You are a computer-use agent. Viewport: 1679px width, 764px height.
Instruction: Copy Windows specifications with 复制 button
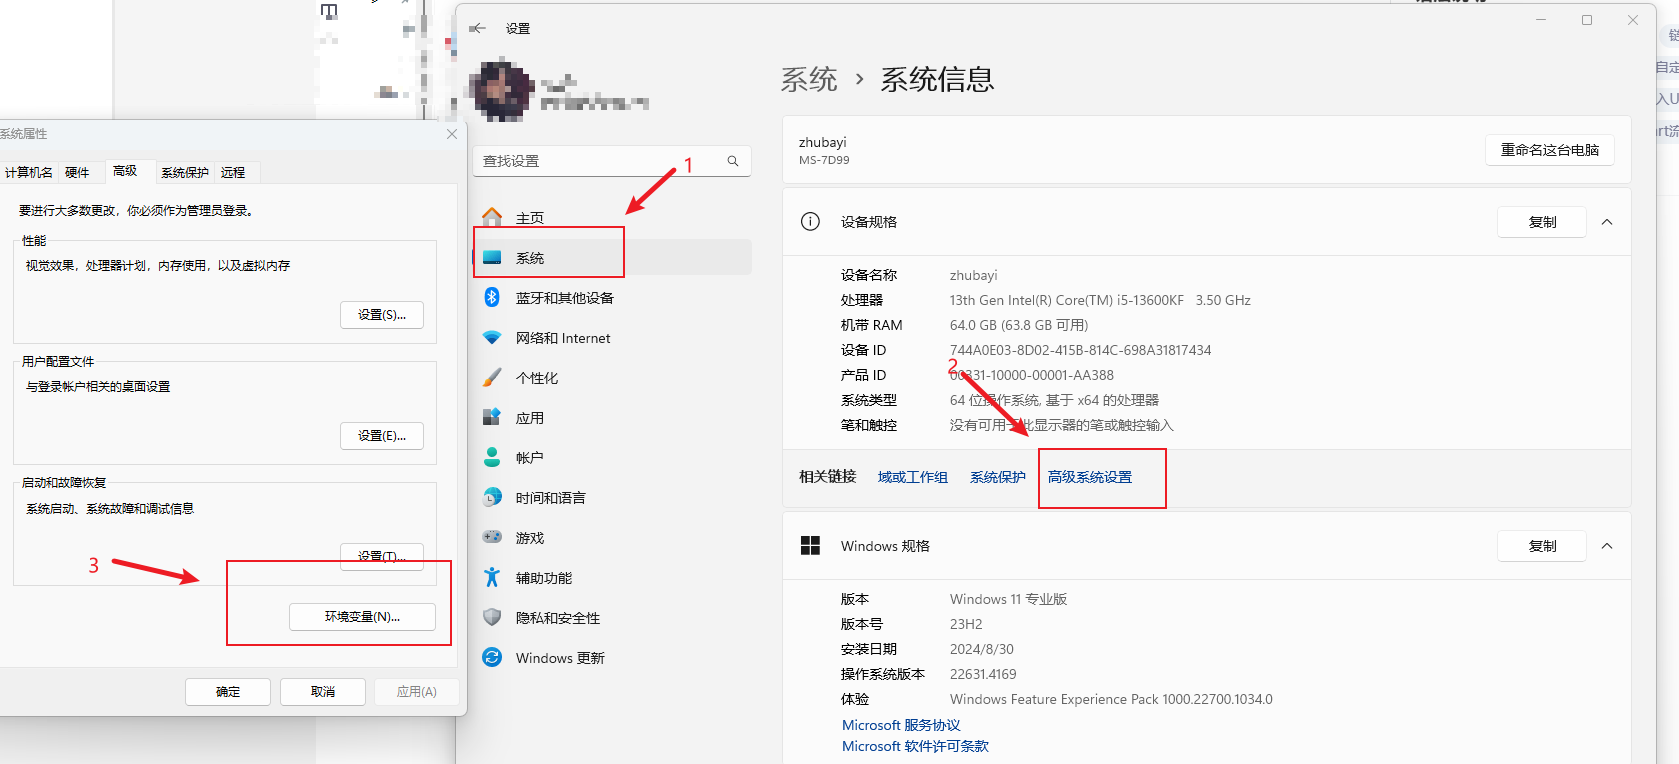[x=1542, y=546]
